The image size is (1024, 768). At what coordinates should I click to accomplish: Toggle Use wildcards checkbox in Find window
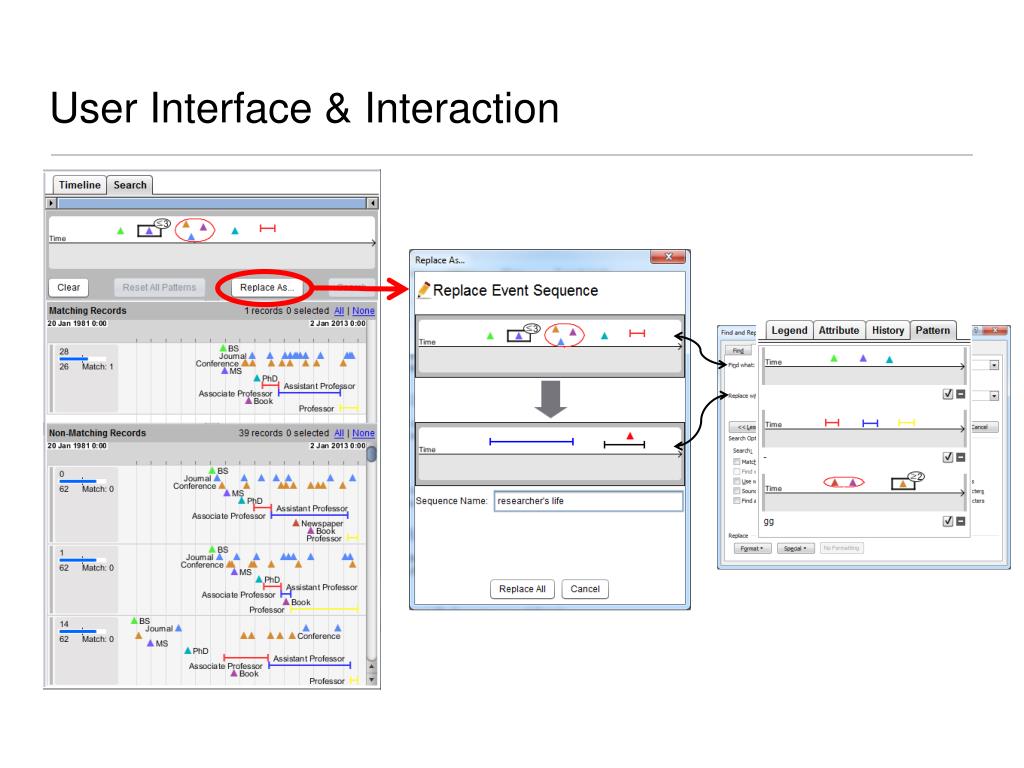737,481
